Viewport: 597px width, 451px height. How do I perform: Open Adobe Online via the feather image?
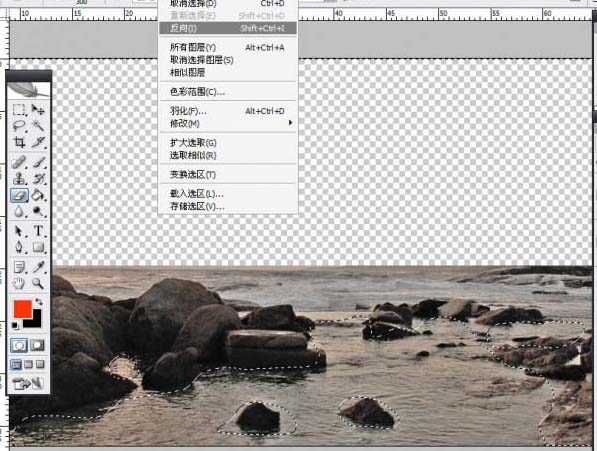point(29,90)
